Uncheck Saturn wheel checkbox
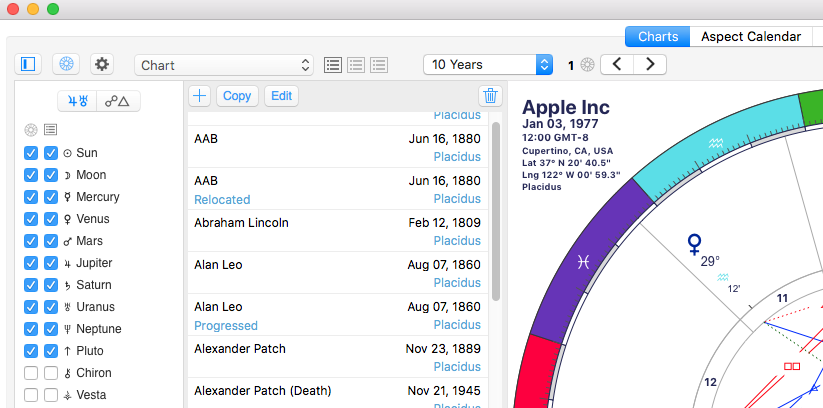The width and height of the screenshot is (823, 408). coord(31,285)
